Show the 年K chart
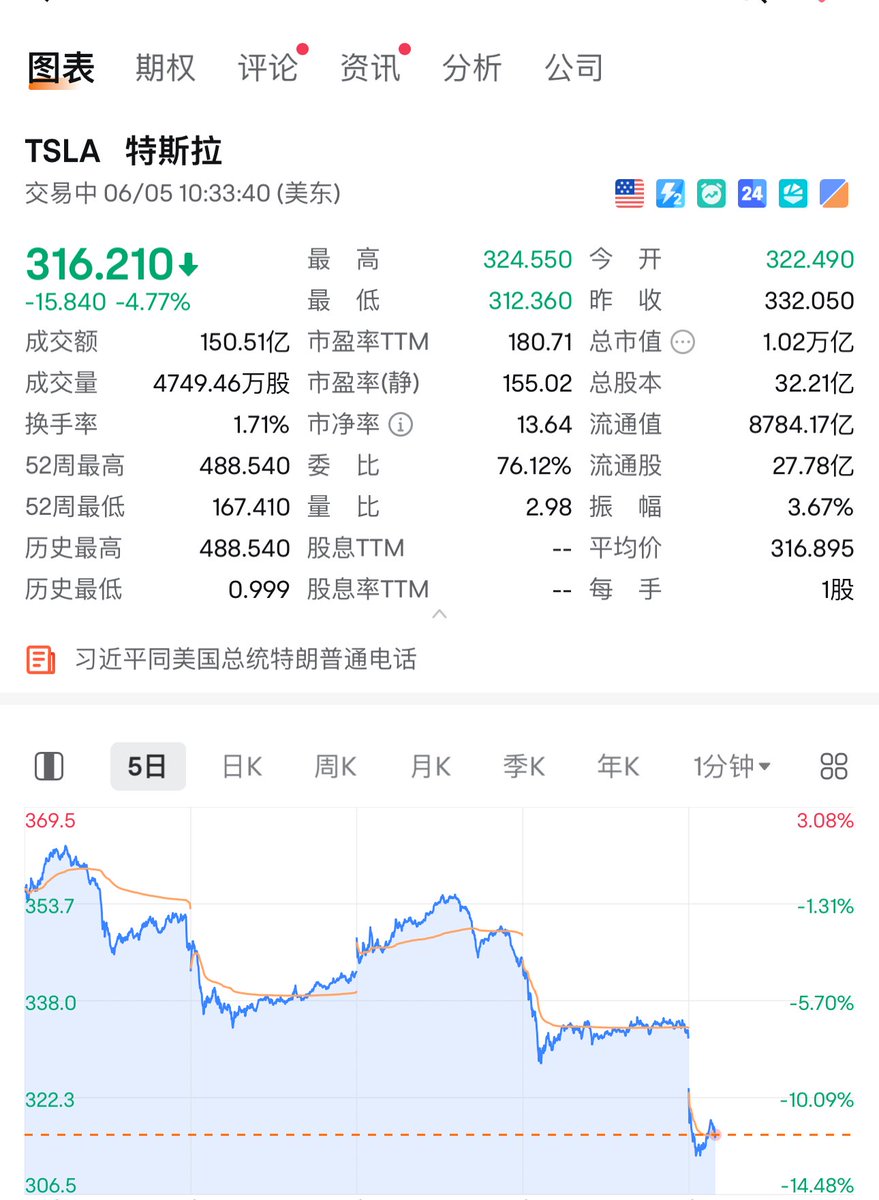The height and width of the screenshot is (1200, 879). (x=618, y=767)
